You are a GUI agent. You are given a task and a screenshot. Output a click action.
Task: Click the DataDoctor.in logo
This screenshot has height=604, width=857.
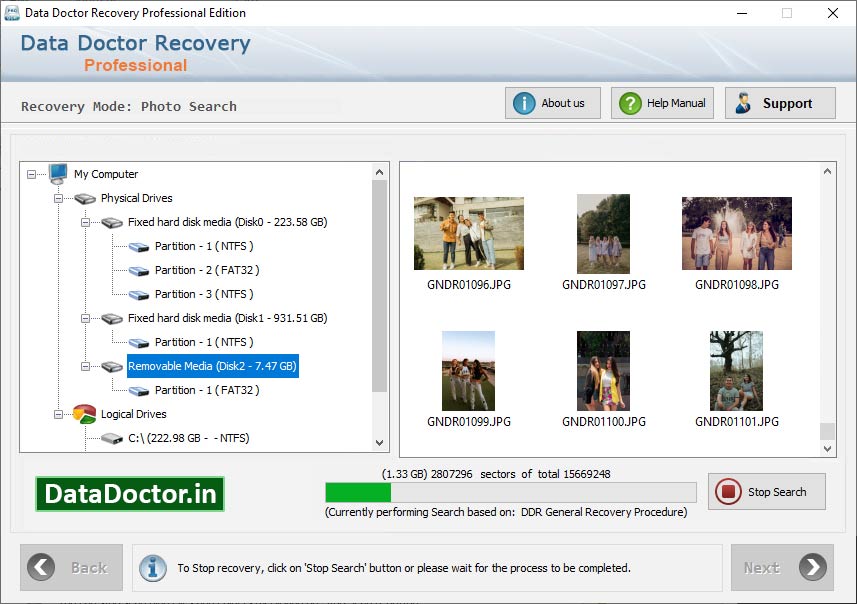click(x=129, y=493)
